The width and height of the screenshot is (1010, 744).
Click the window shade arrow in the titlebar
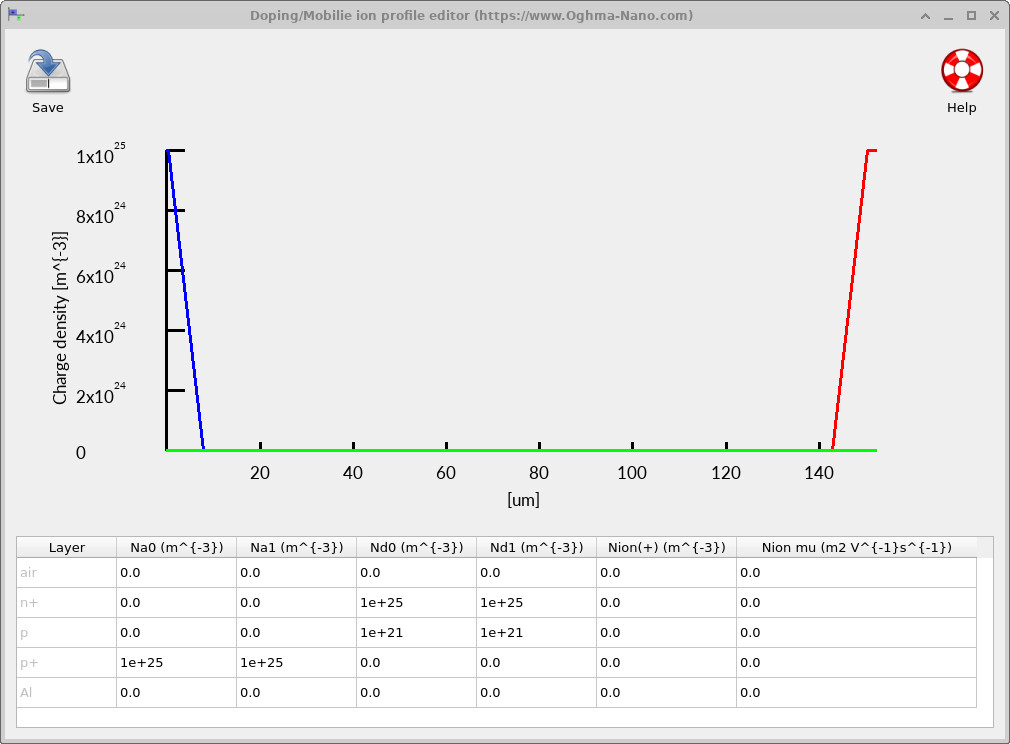click(924, 16)
